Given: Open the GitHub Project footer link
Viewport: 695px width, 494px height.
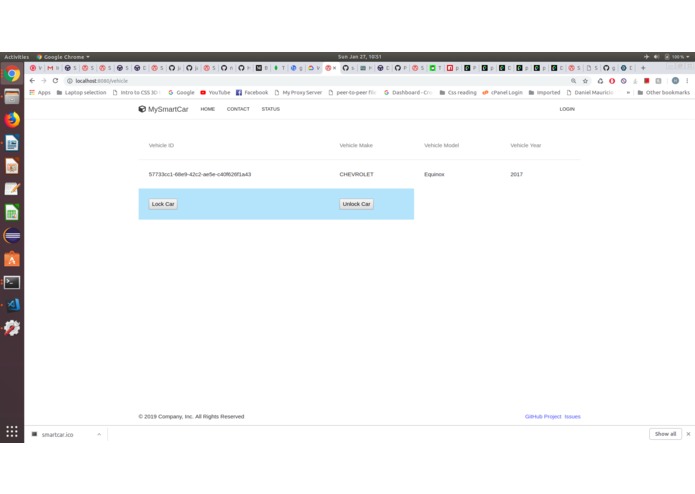Looking at the screenshot, I should click(543, 416).
